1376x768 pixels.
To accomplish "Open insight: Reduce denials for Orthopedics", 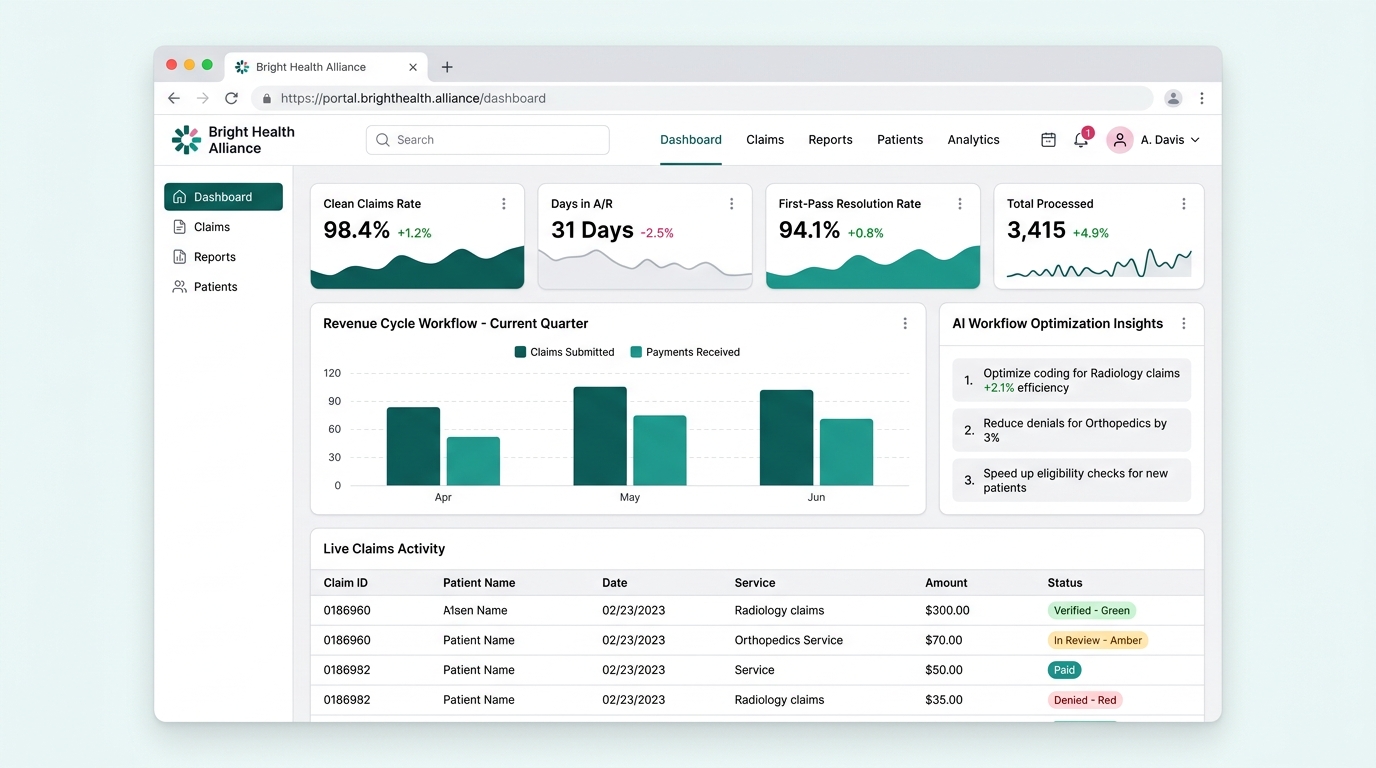I will (1071, 430).
